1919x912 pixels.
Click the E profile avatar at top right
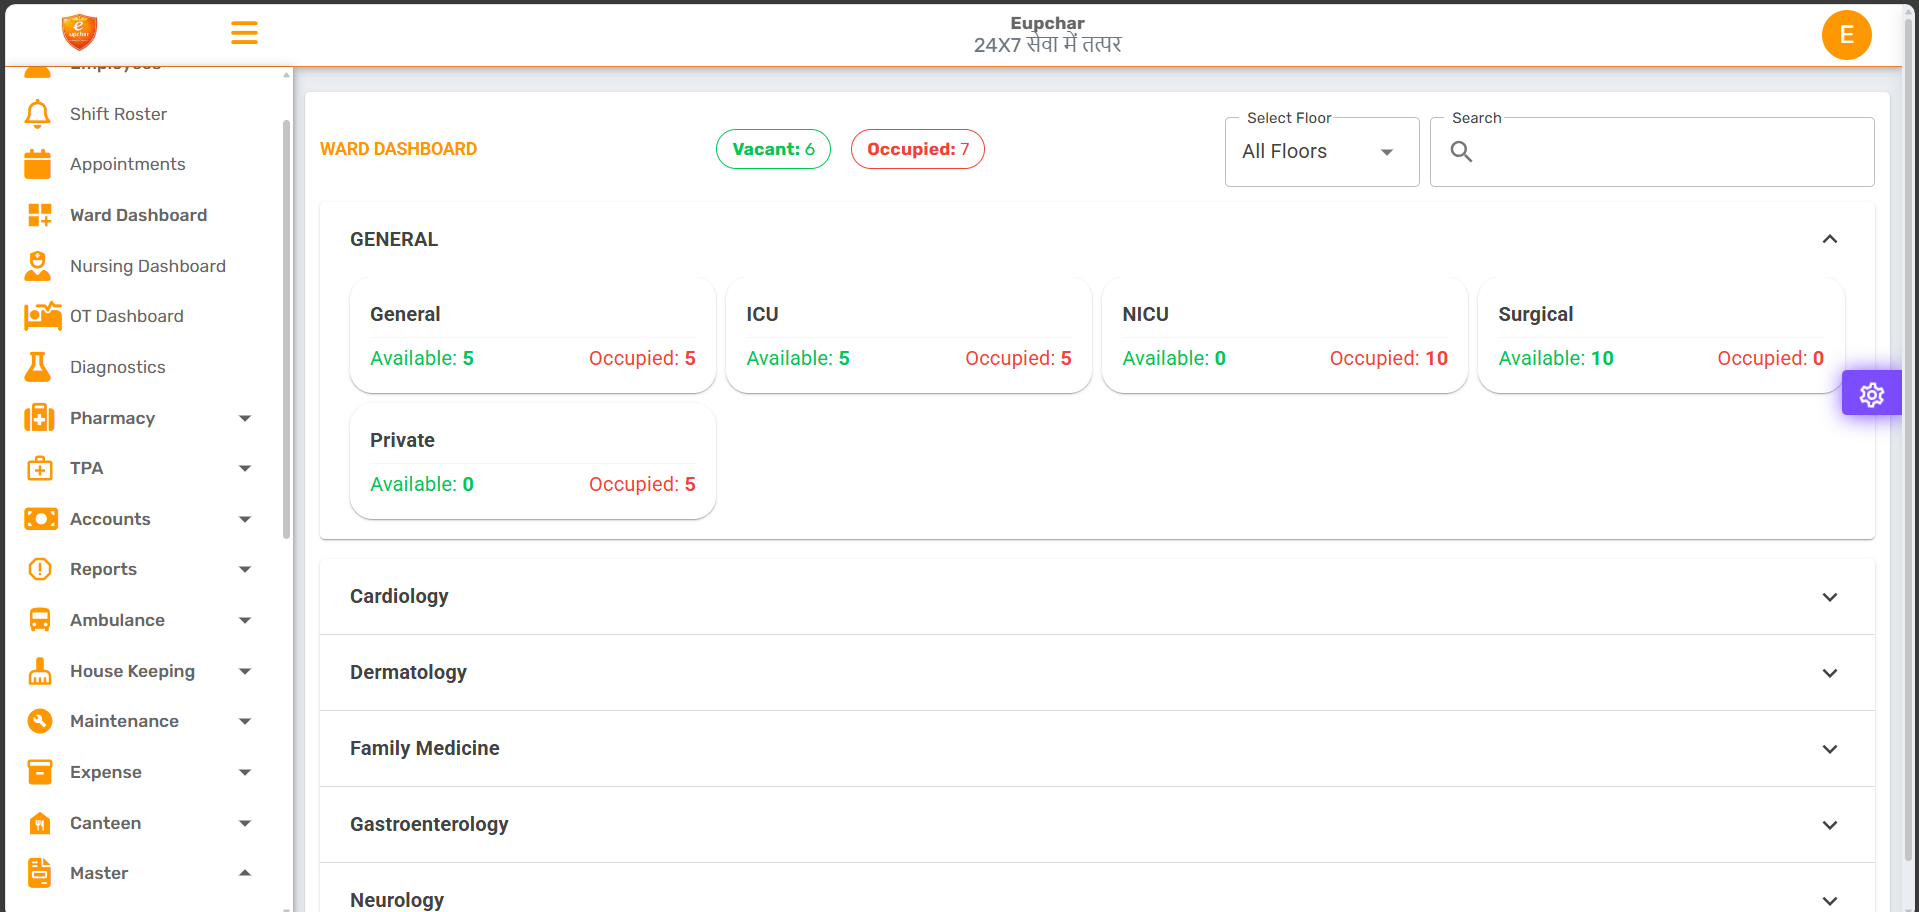coord(1846,35)
